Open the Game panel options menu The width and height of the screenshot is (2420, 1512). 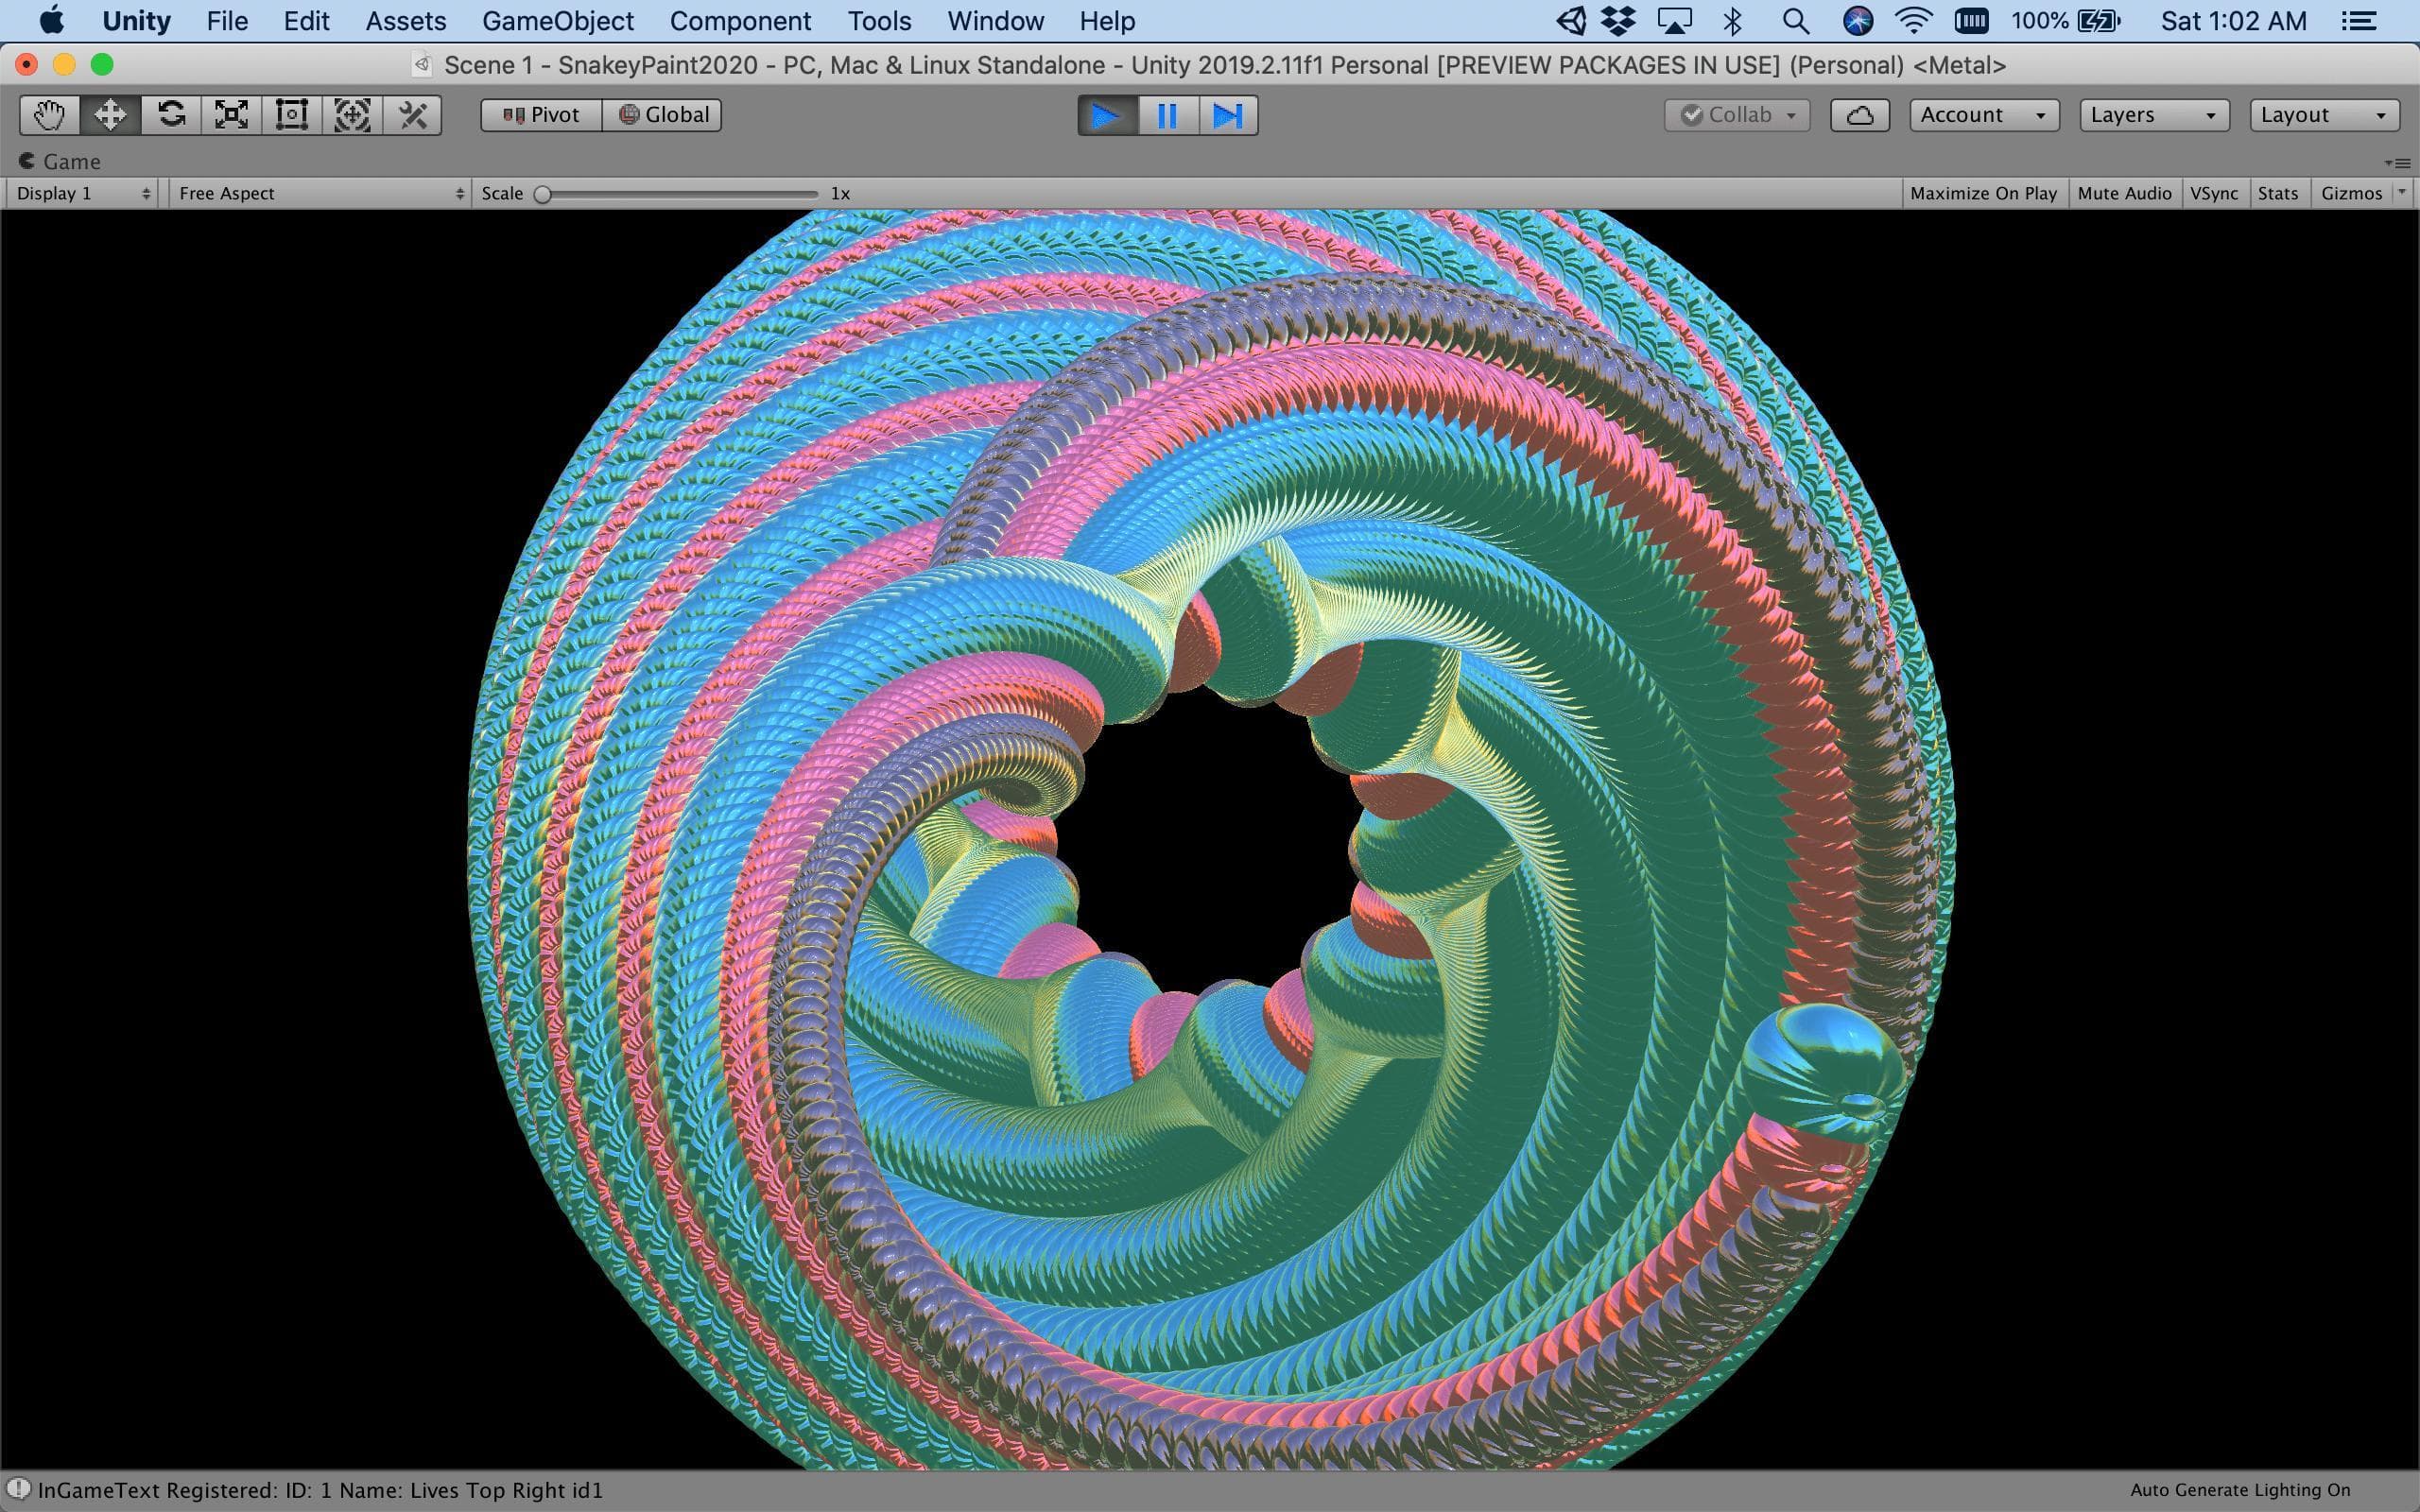[2397, 162]
